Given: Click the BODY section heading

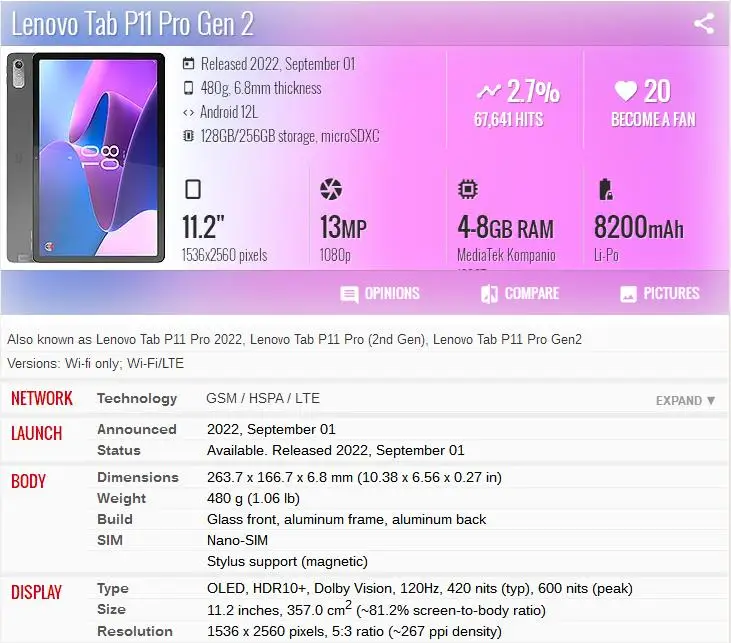Looking at the screenshot, I should click(x=28, y=481).
